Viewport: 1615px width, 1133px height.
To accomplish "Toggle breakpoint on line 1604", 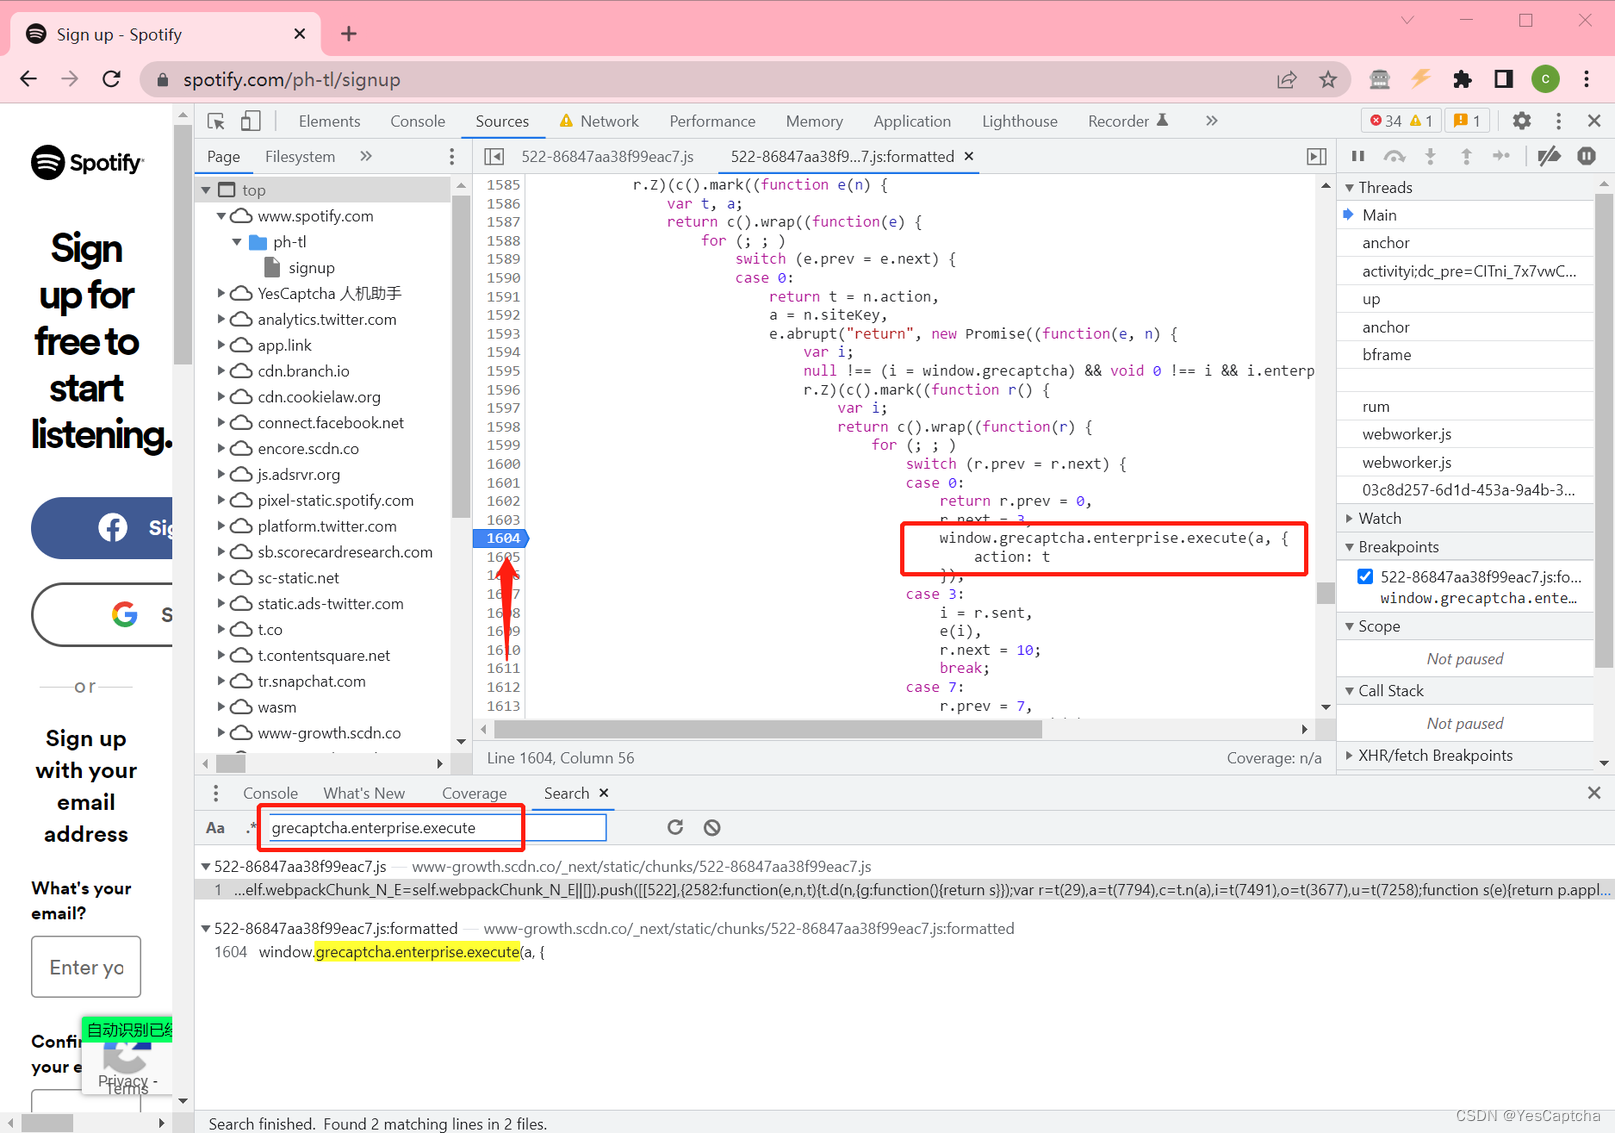I will point(501,538).
